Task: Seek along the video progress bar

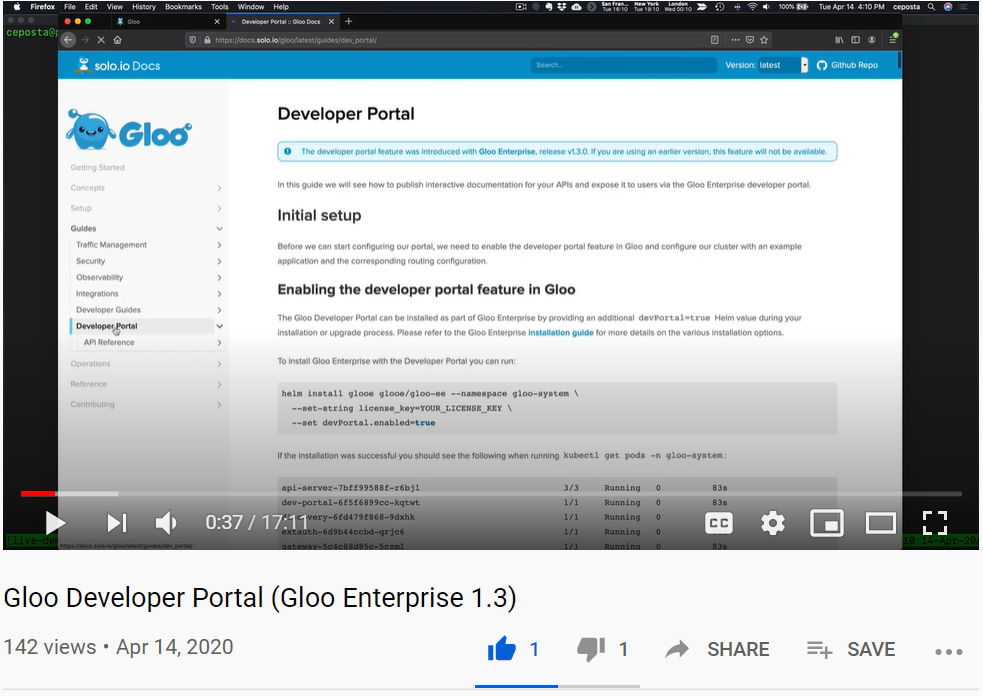Action: 491,494
